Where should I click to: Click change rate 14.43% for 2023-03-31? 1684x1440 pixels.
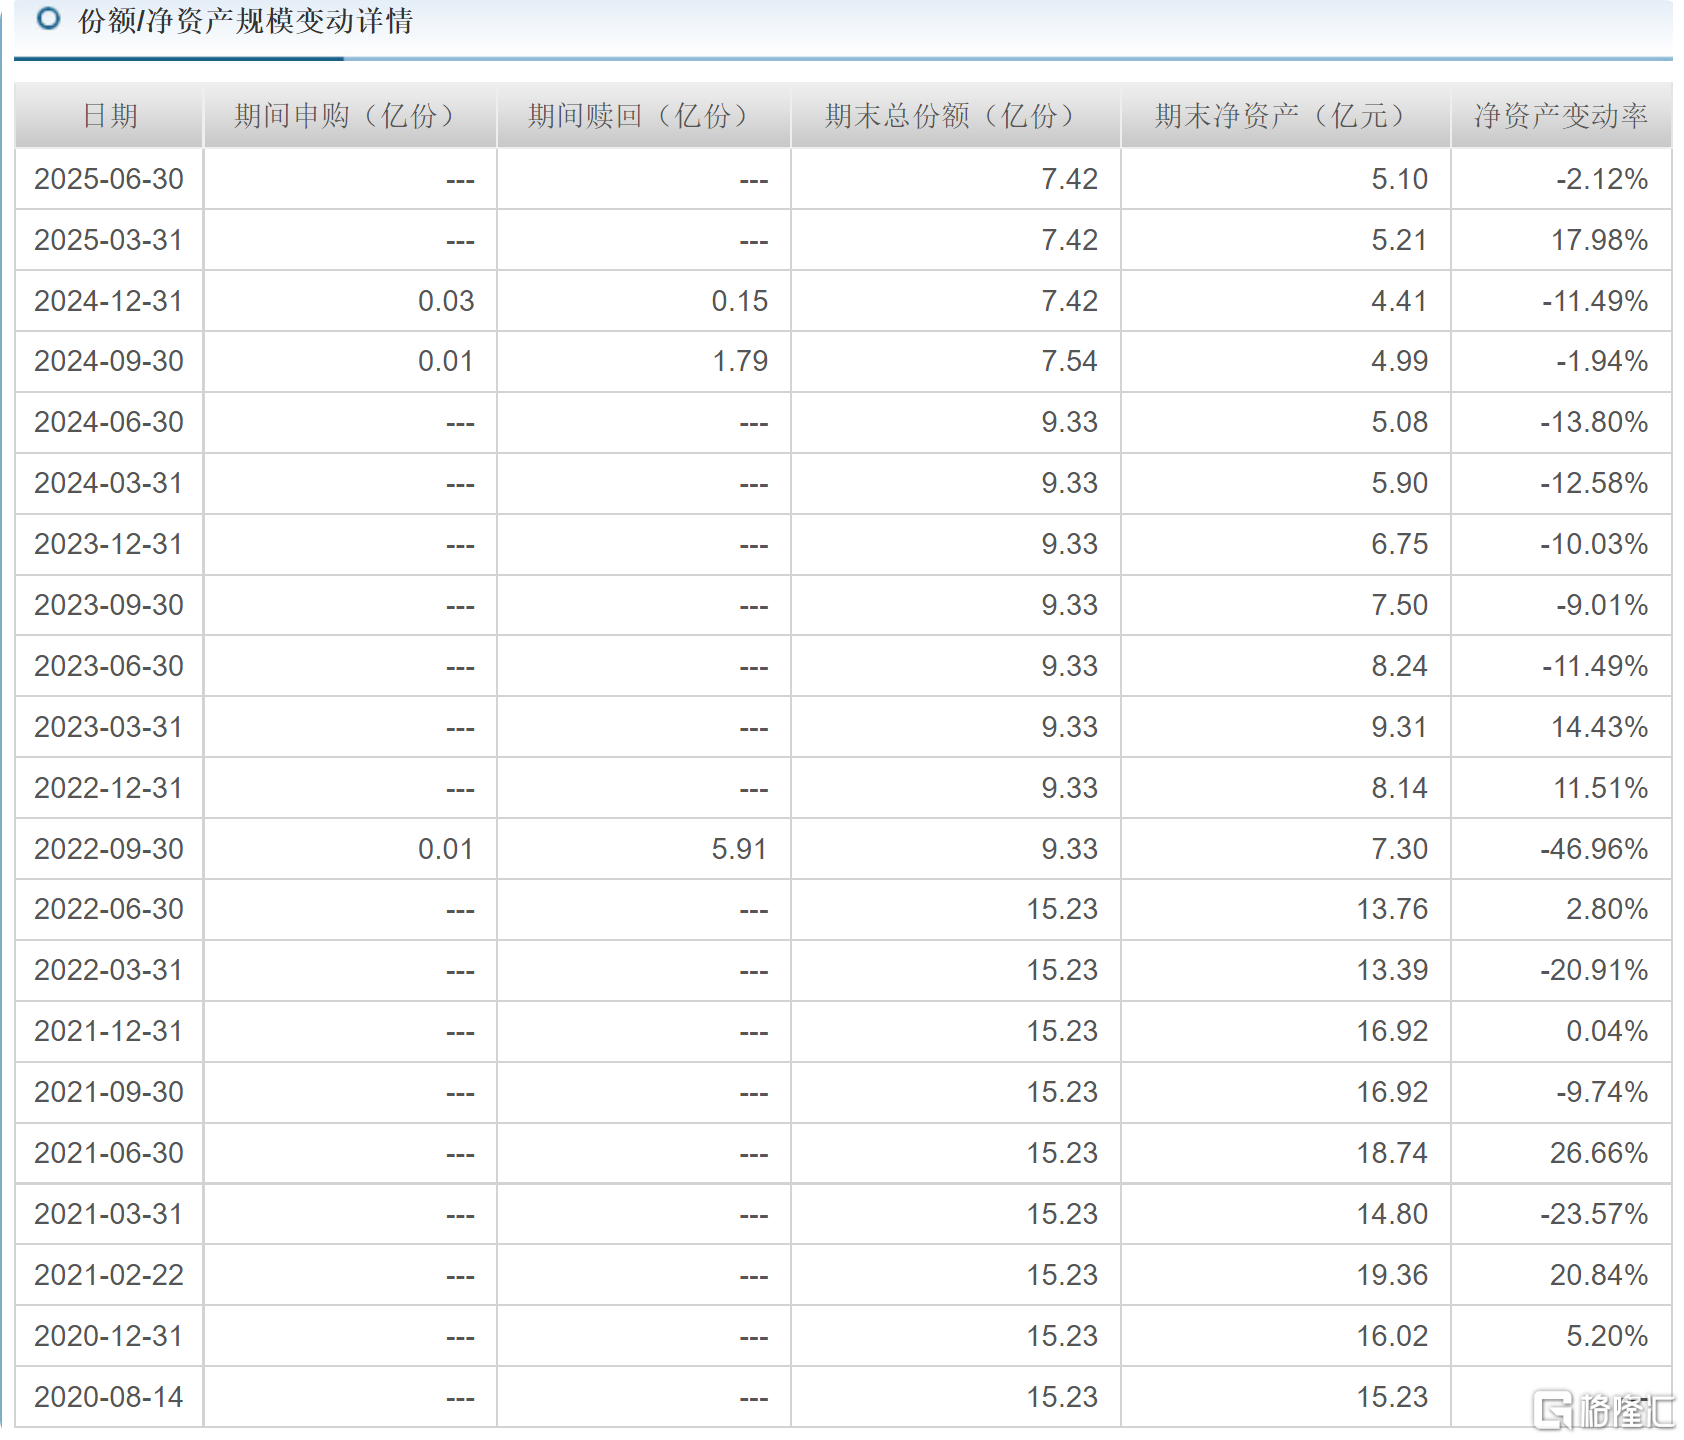coord(1600,727)
